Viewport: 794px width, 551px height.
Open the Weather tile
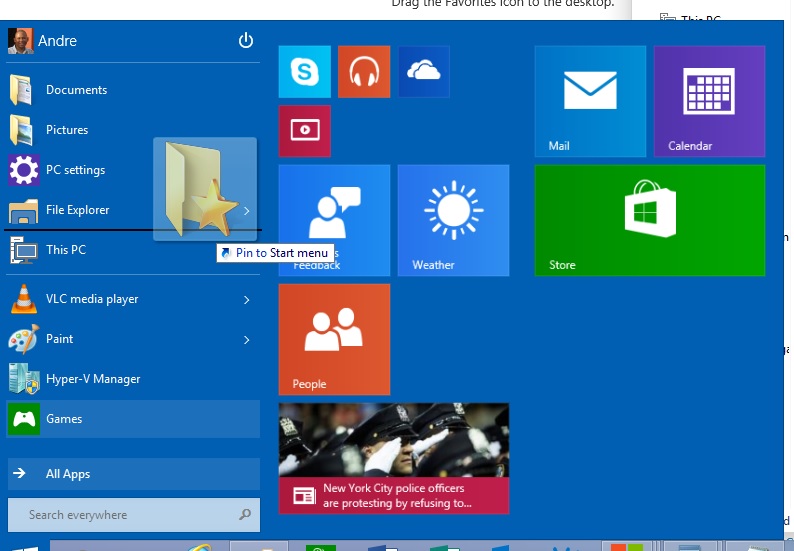(453, 220)
